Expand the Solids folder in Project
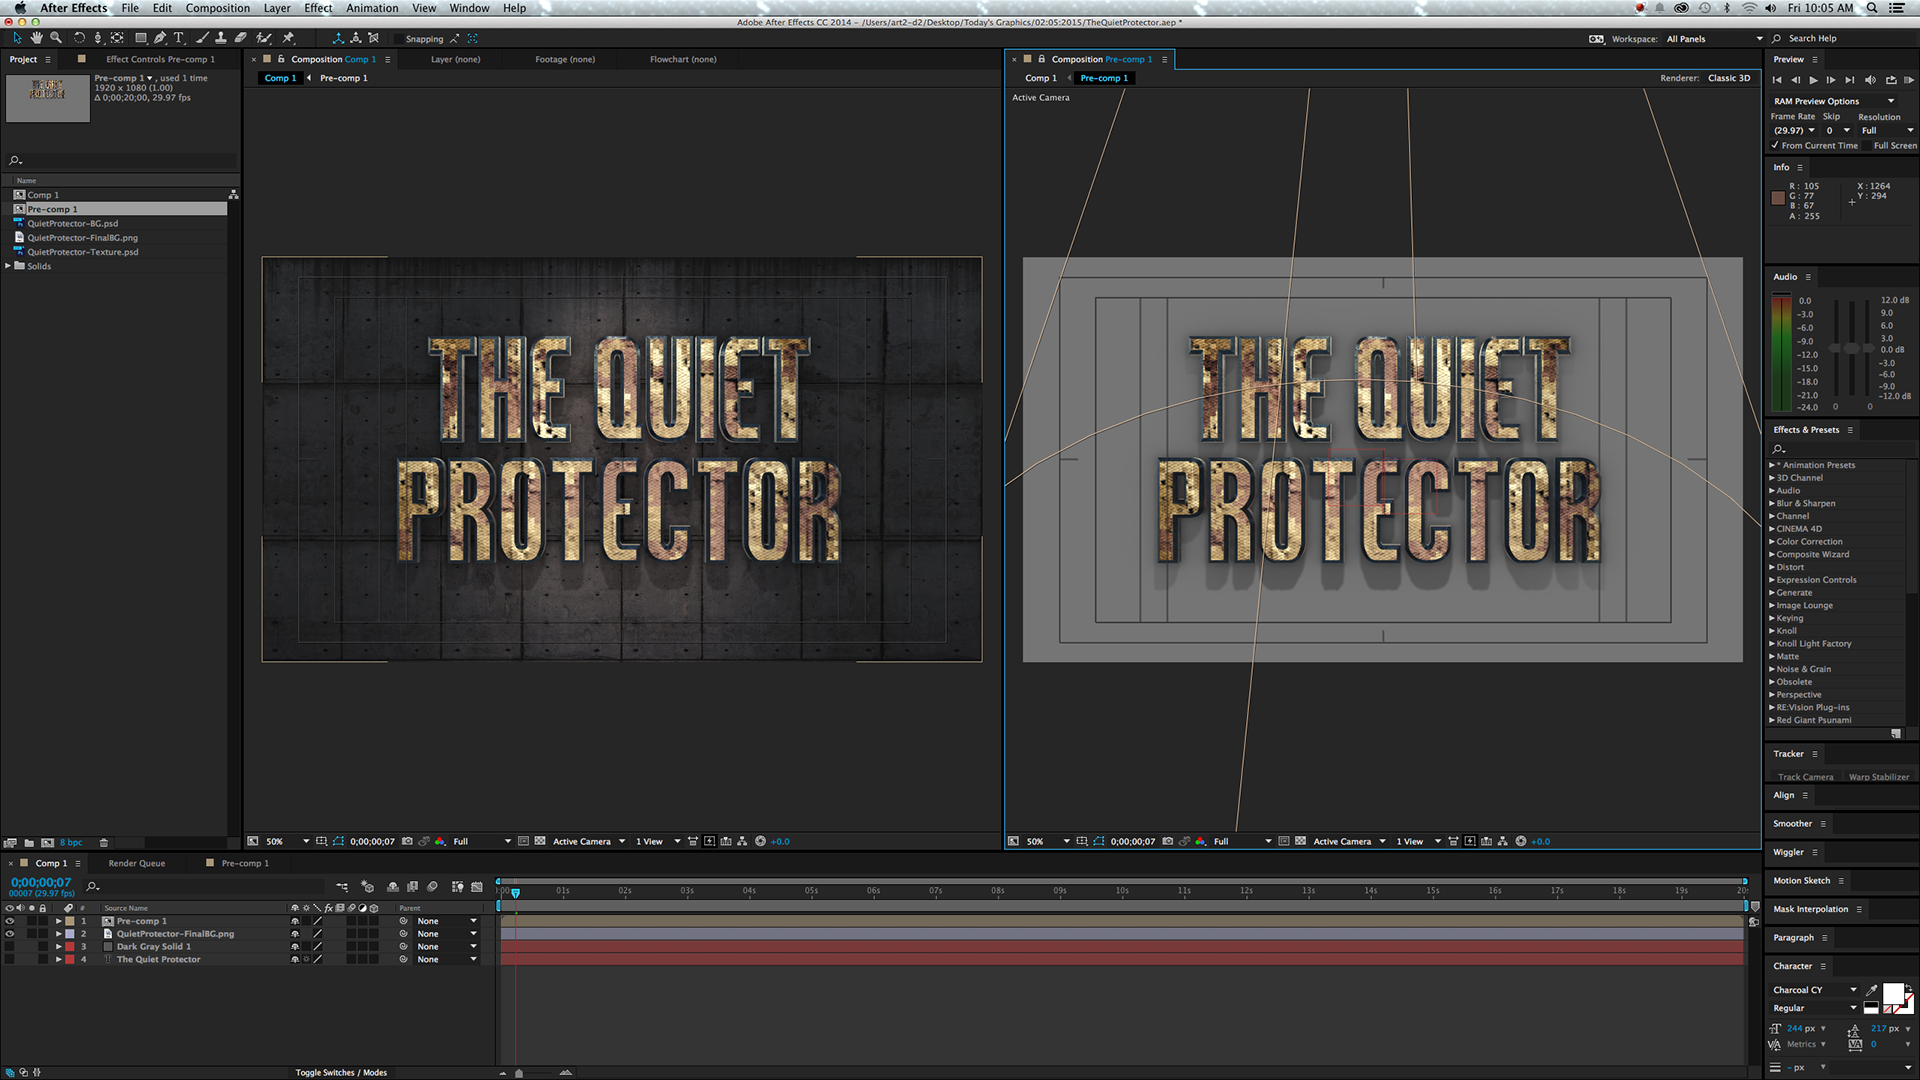 click(x=8, y=266)
